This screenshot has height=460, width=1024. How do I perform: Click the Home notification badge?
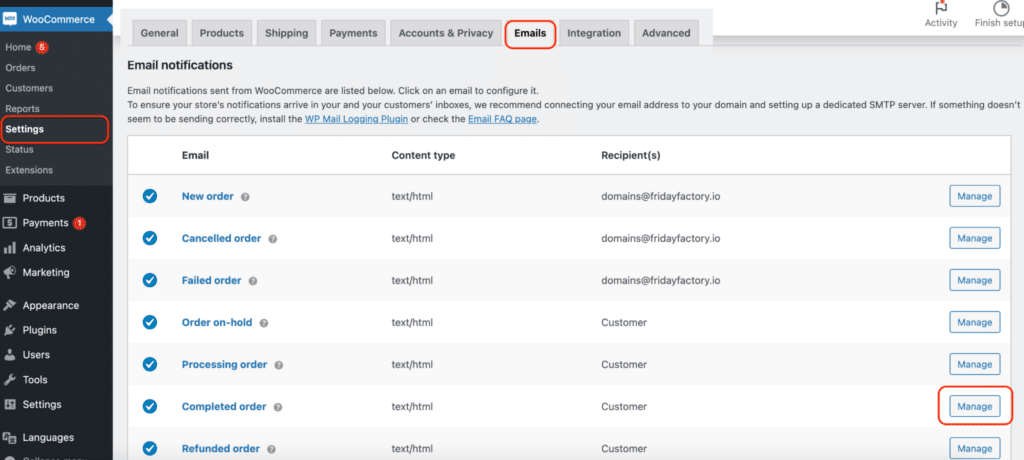click(x=42, y=47)
